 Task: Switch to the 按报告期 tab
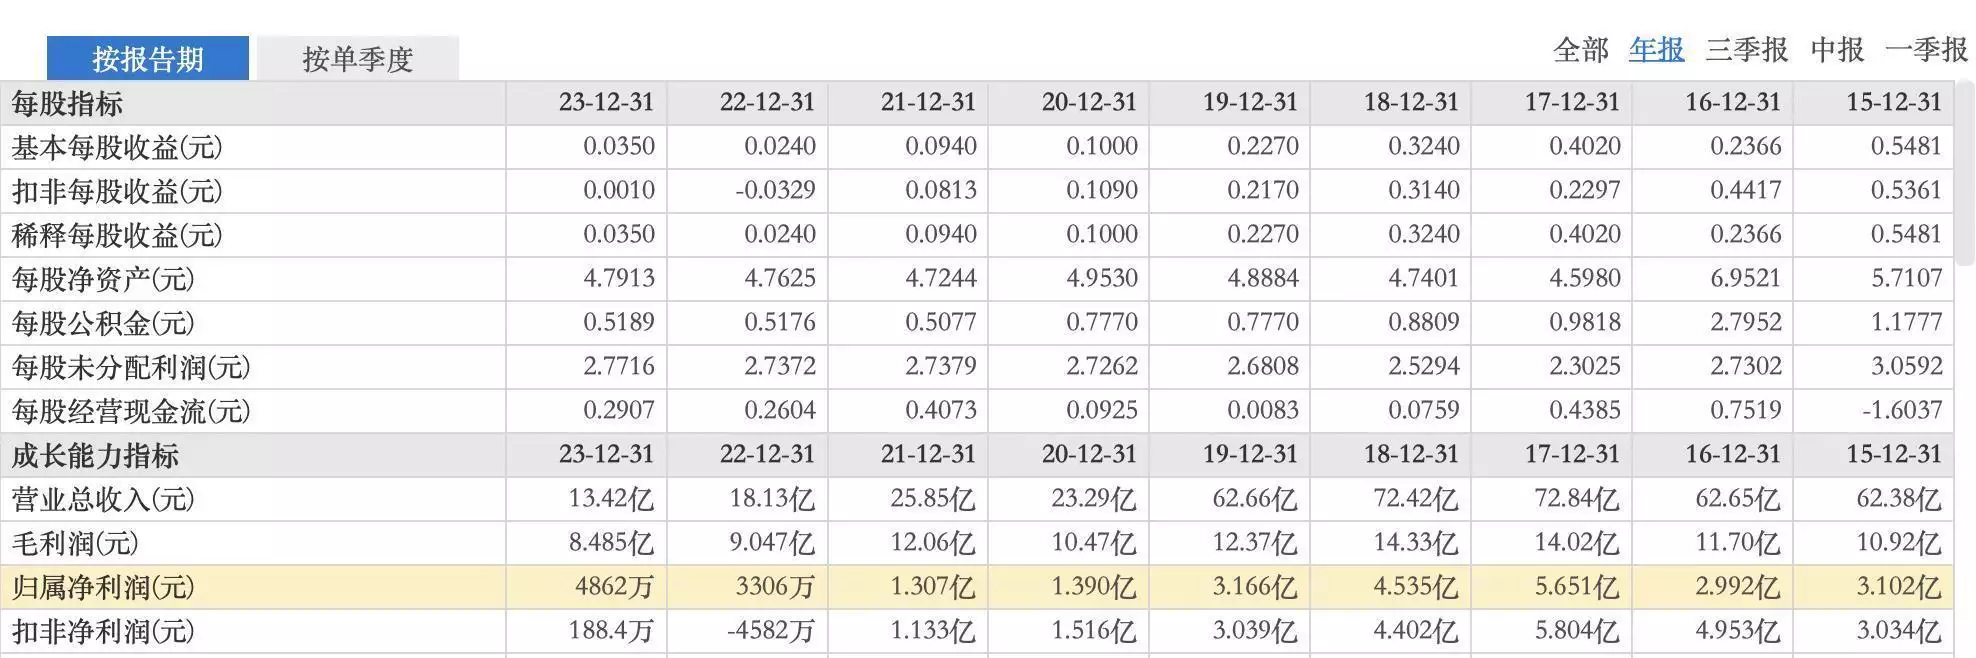point(148,58)
